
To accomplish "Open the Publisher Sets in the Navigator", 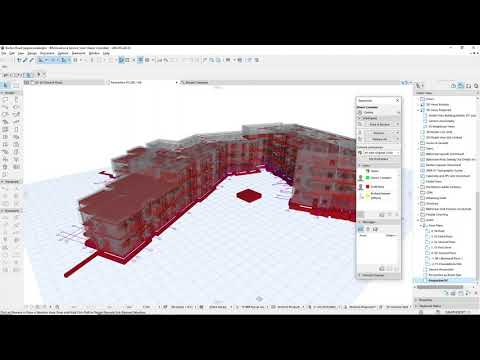I will tap(476, 86).
